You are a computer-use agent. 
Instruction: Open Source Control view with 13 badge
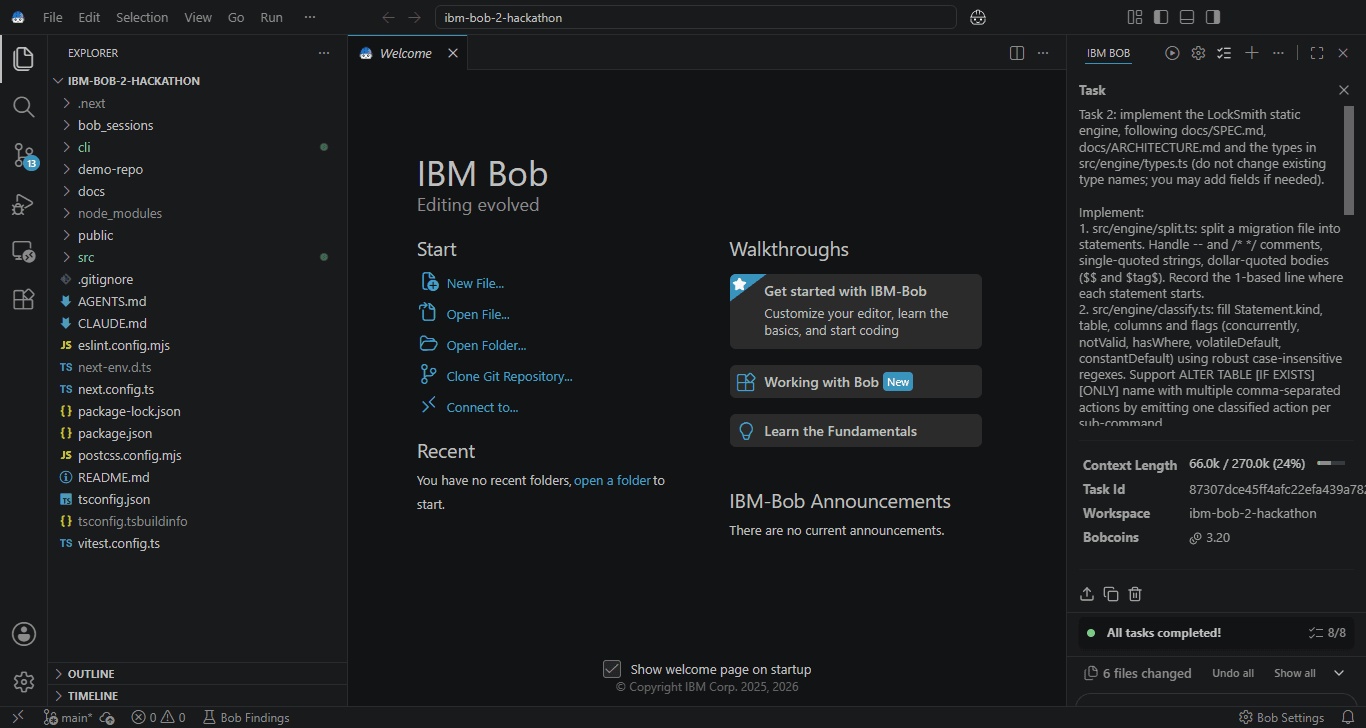(24, 155)
